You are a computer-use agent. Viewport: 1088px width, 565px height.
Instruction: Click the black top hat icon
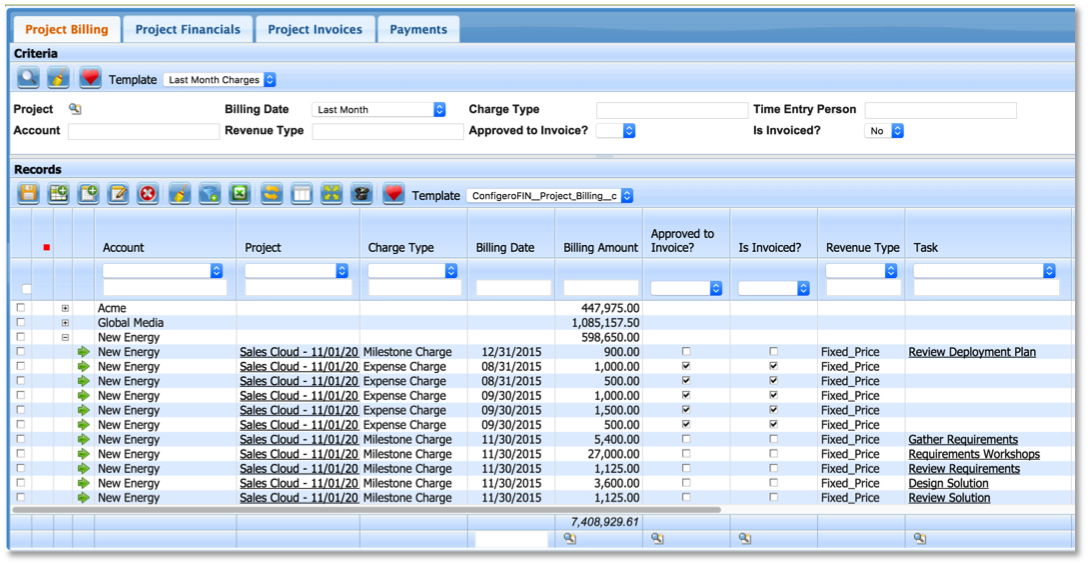(x=362, y=194)
